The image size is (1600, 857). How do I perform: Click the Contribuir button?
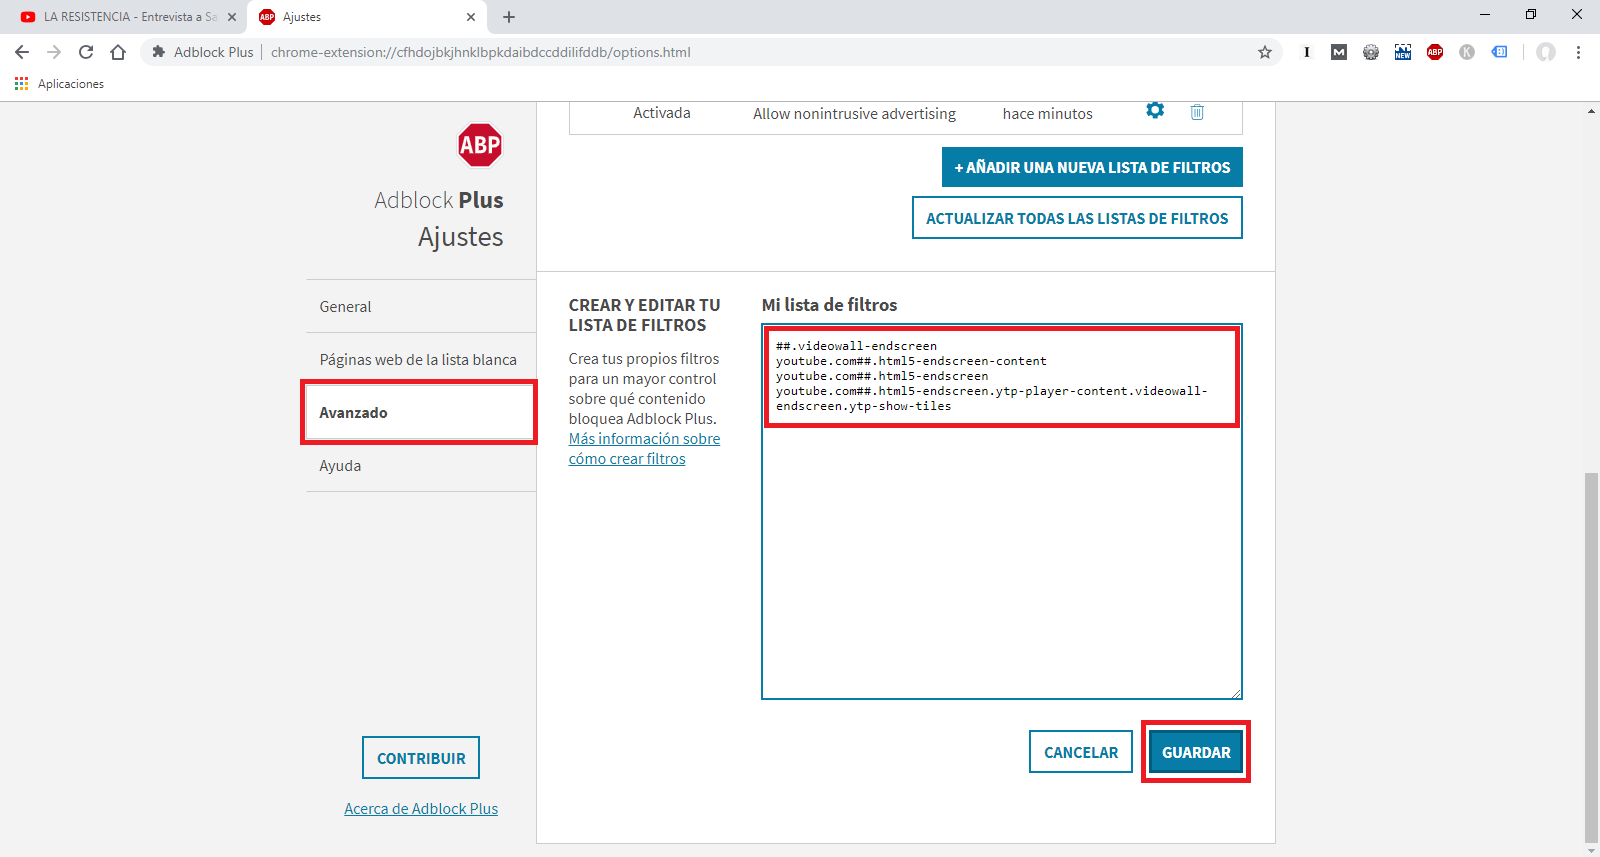pyautogui.click(x=421, y=758)
